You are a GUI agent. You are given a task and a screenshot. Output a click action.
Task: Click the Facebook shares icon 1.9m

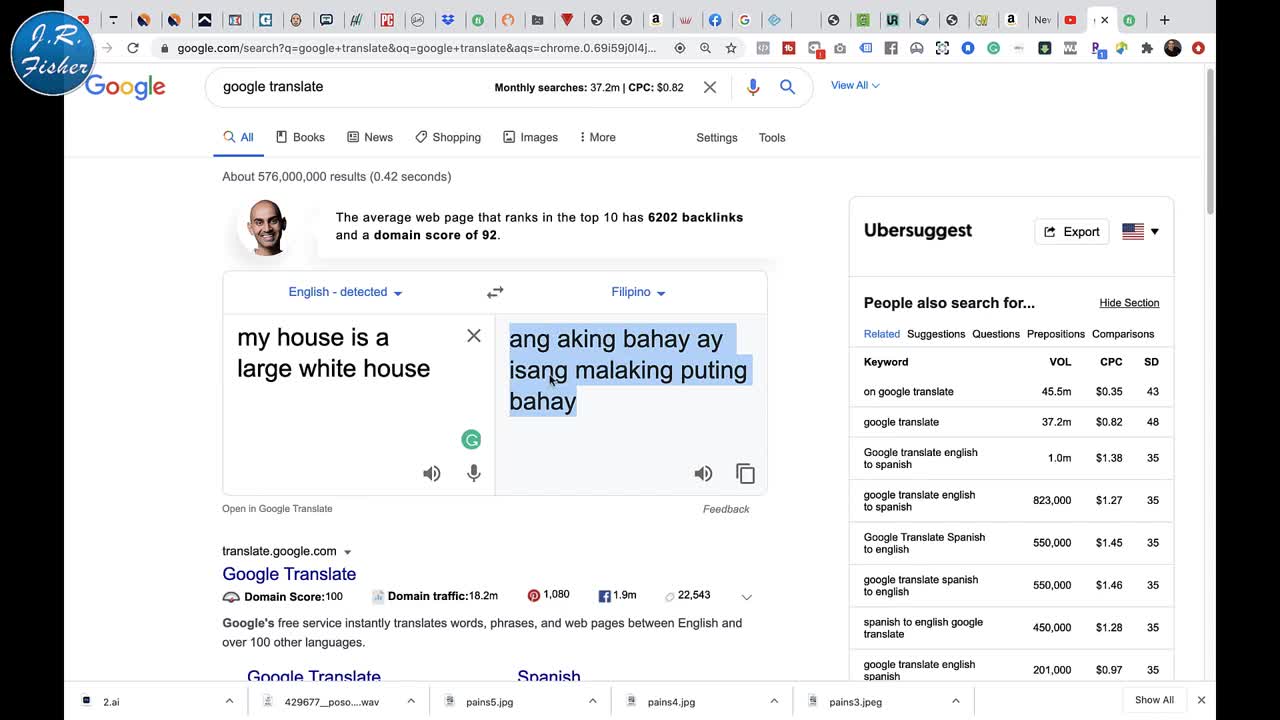click(605, 595)
